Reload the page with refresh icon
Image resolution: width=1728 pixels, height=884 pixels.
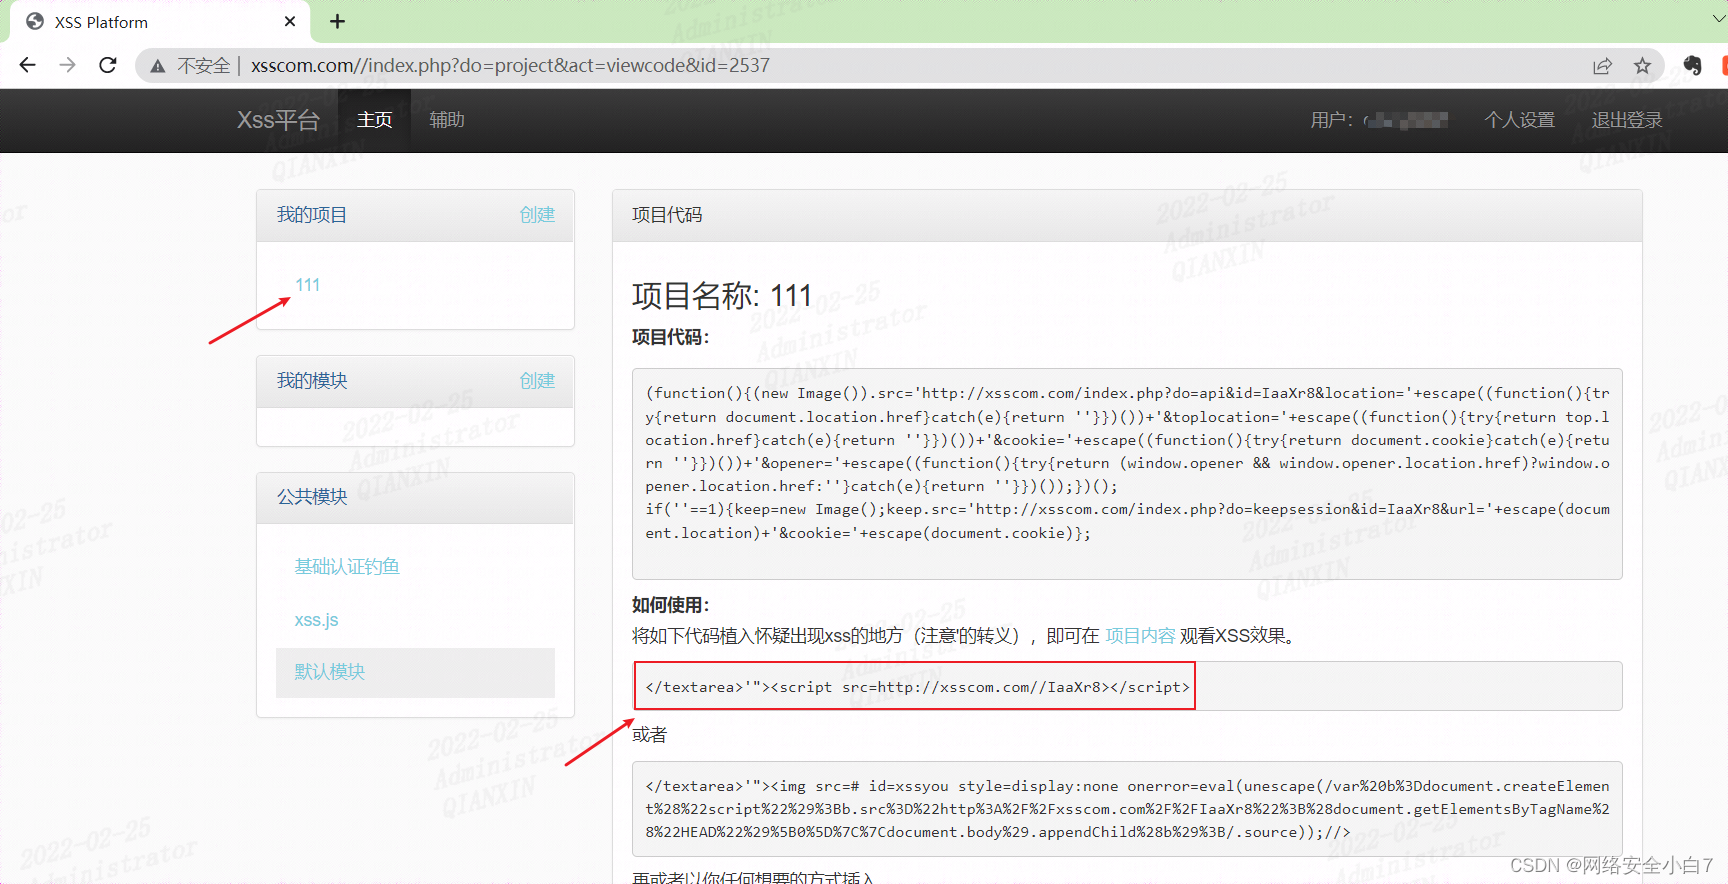point(108,65)
